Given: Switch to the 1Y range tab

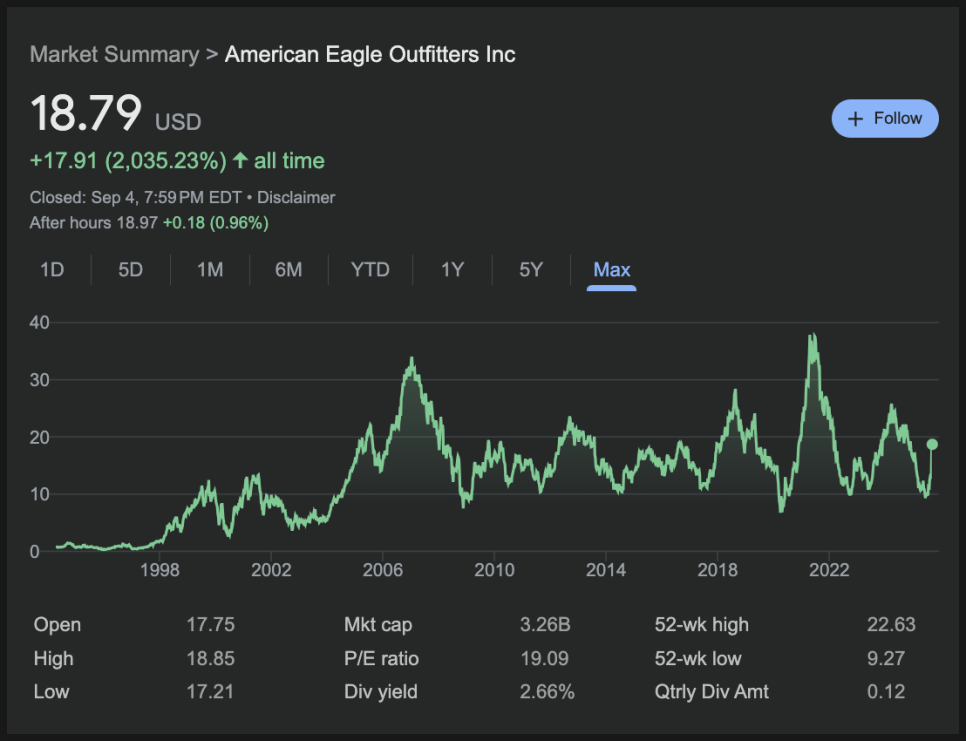Looking at the screenshot, I should click(x=452, y=270).
